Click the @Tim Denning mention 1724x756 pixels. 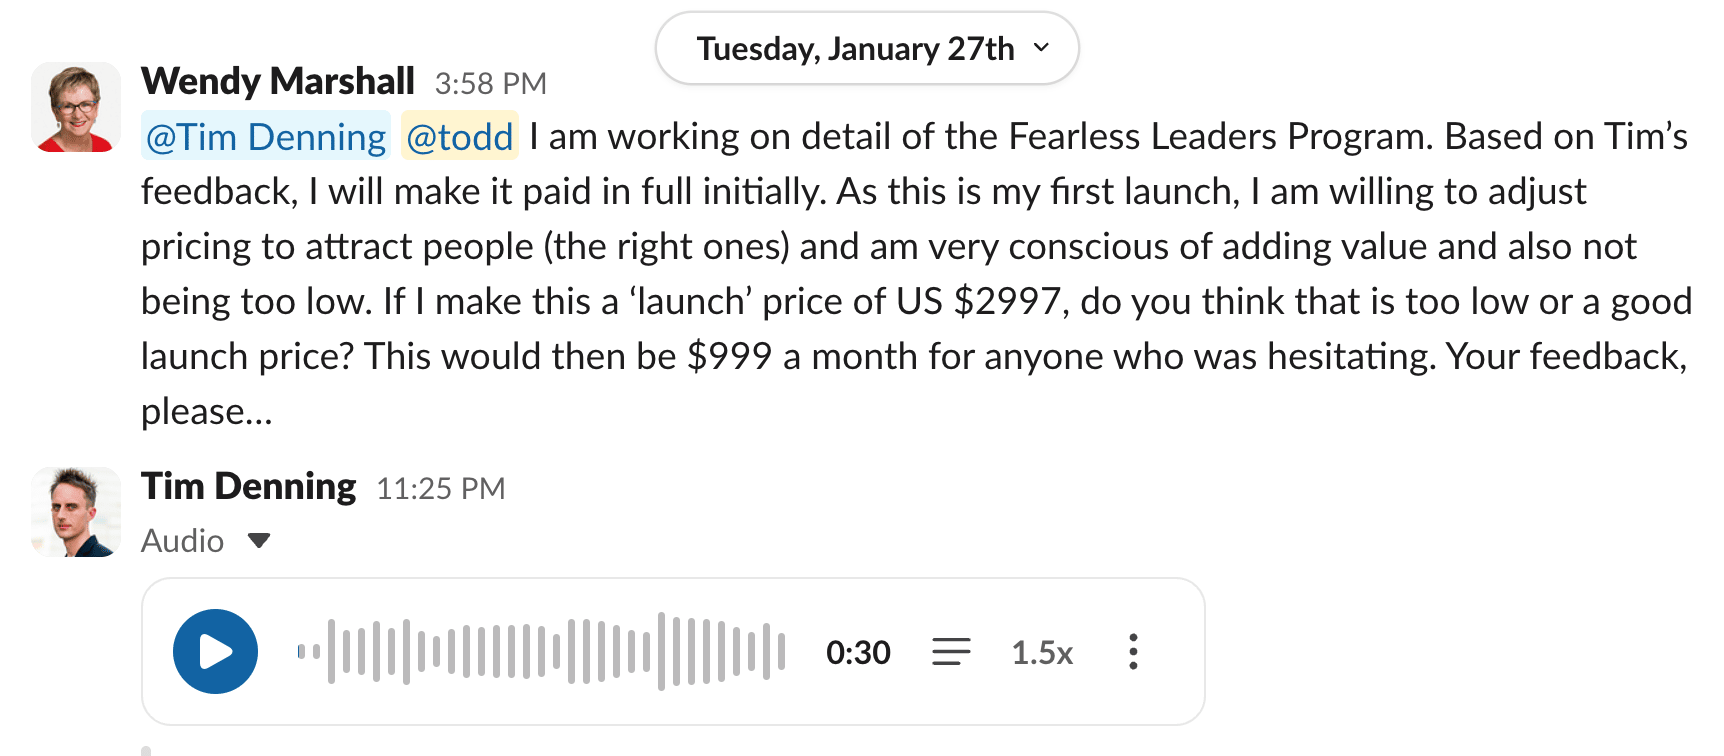pyautogui.click(x=266, y=137)
